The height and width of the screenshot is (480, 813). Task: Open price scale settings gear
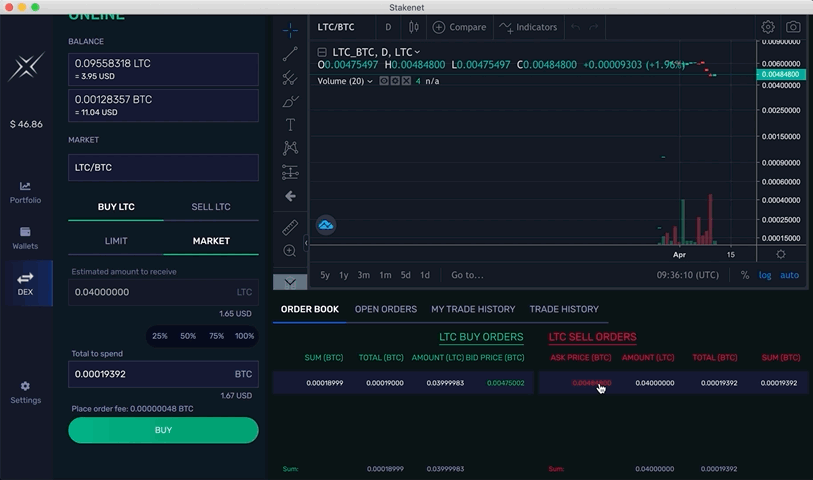[x=780, y=255]
